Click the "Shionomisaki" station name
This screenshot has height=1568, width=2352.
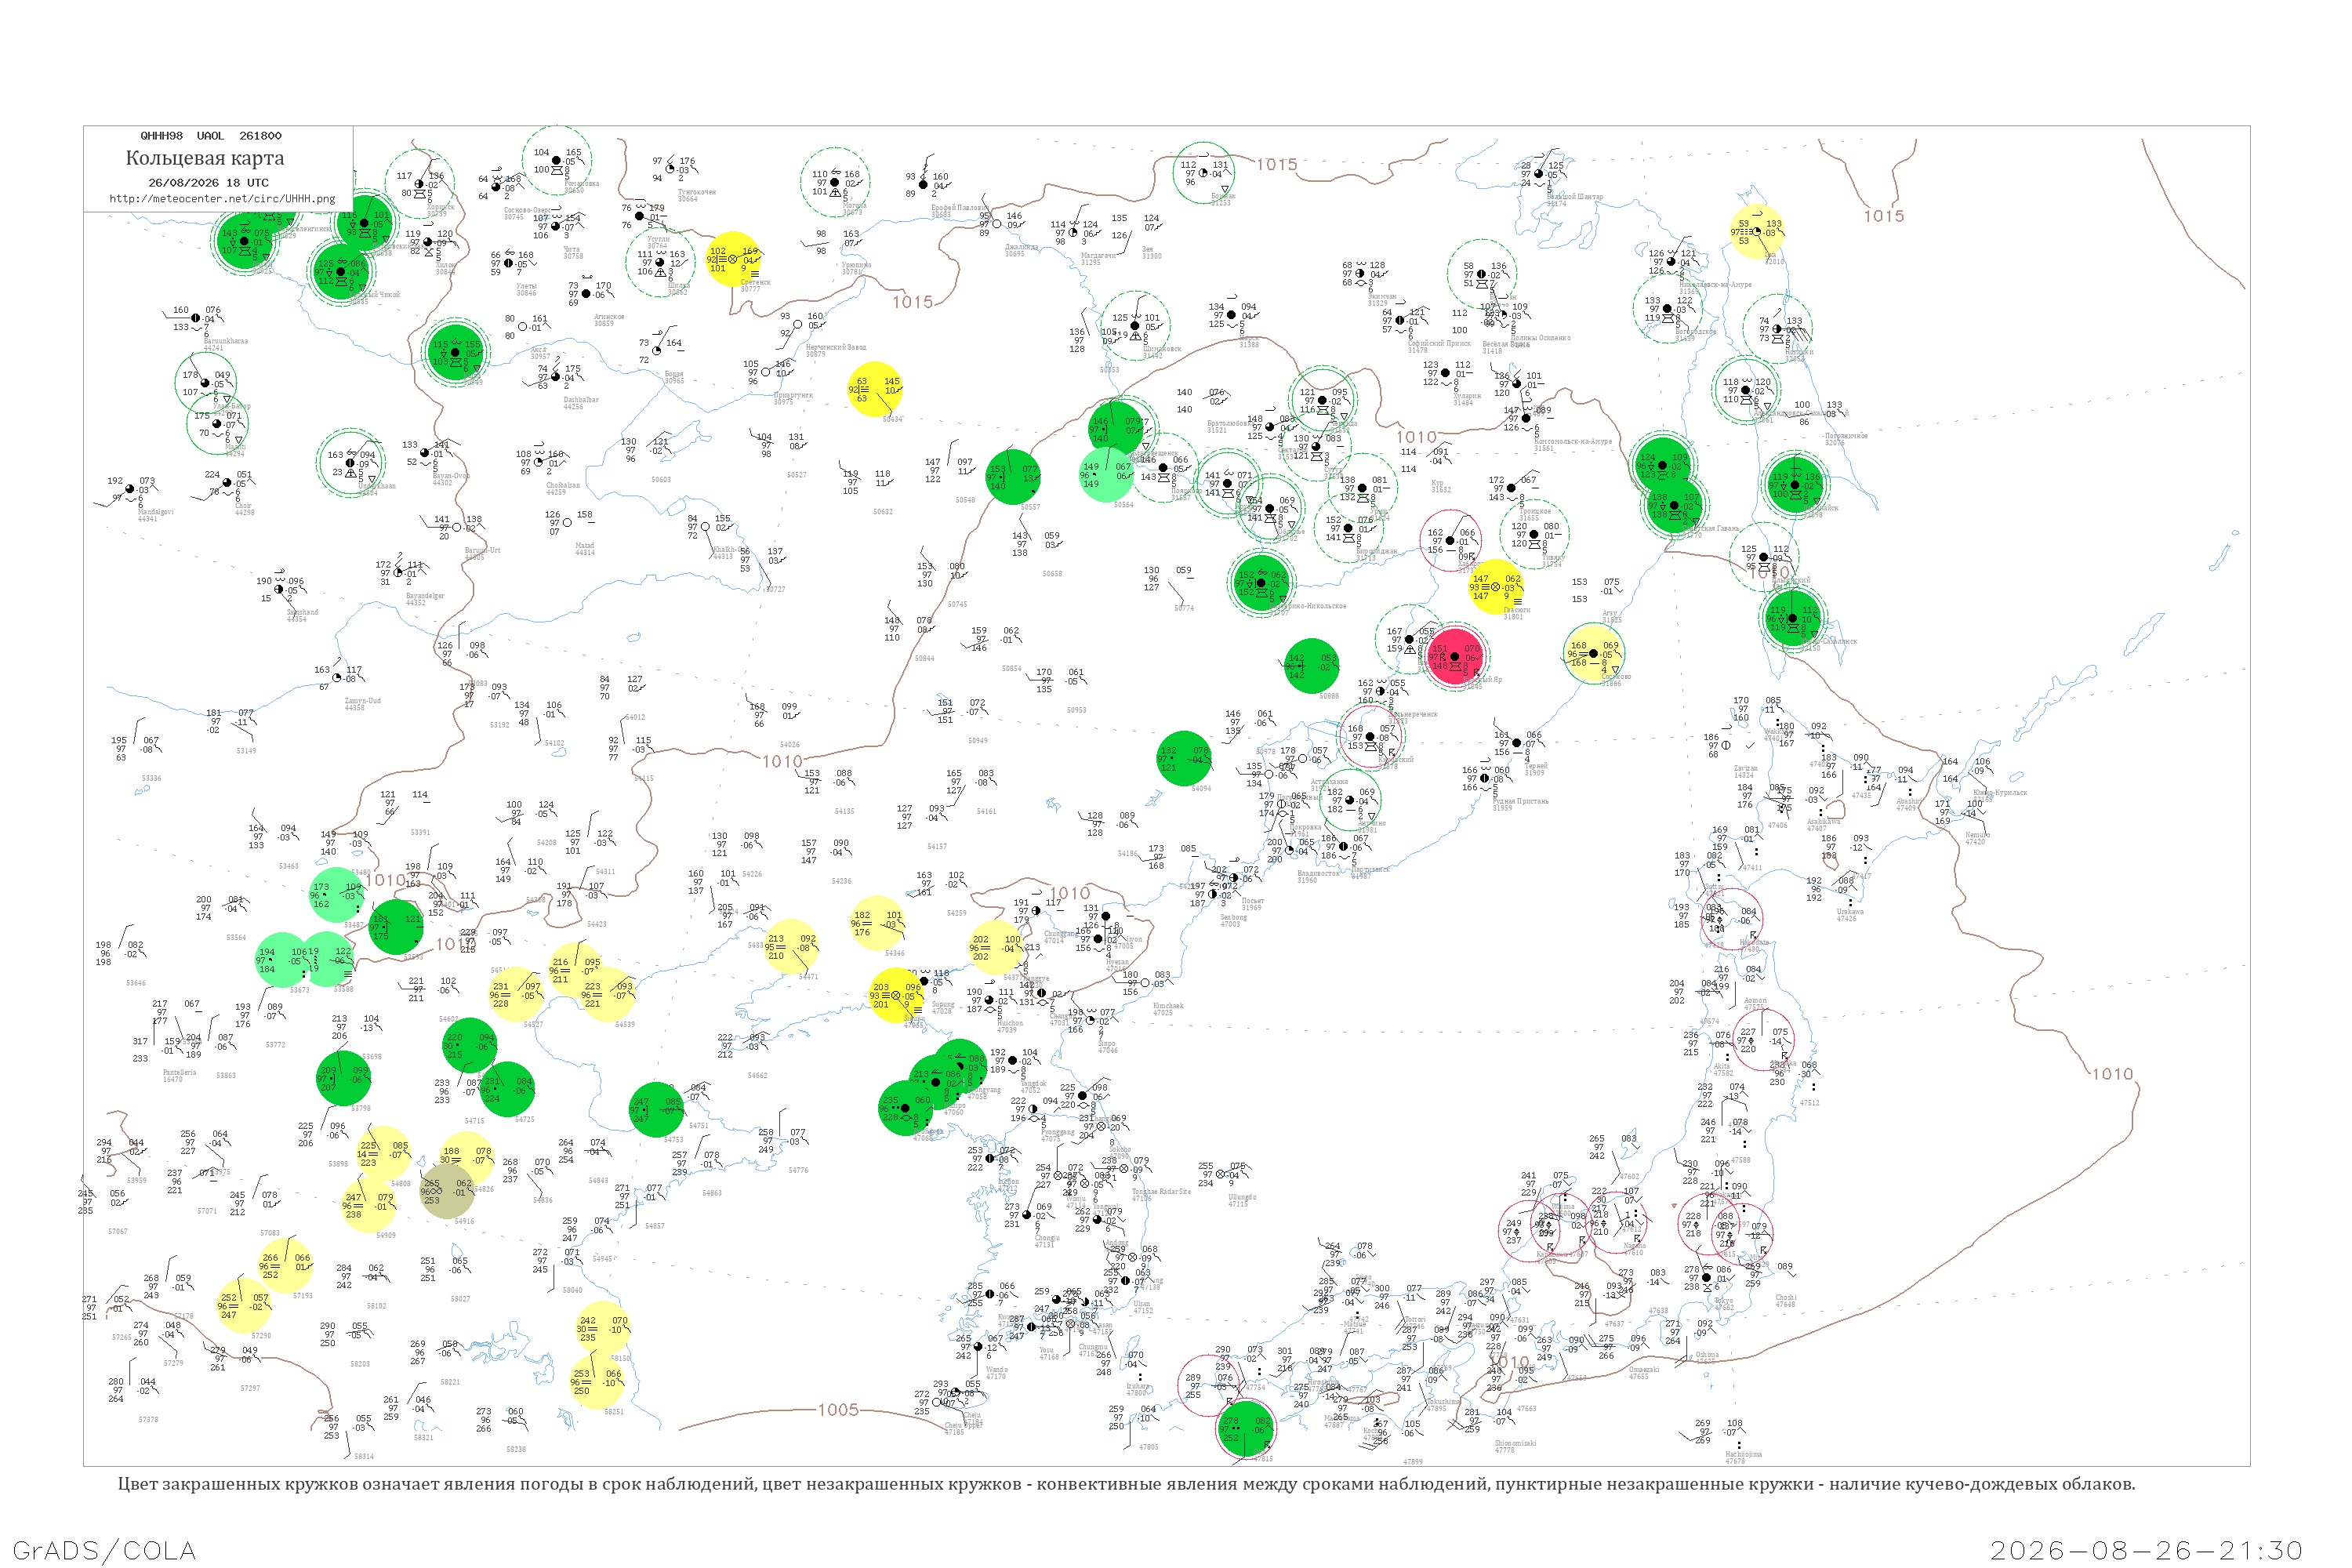[1515, 1443]
